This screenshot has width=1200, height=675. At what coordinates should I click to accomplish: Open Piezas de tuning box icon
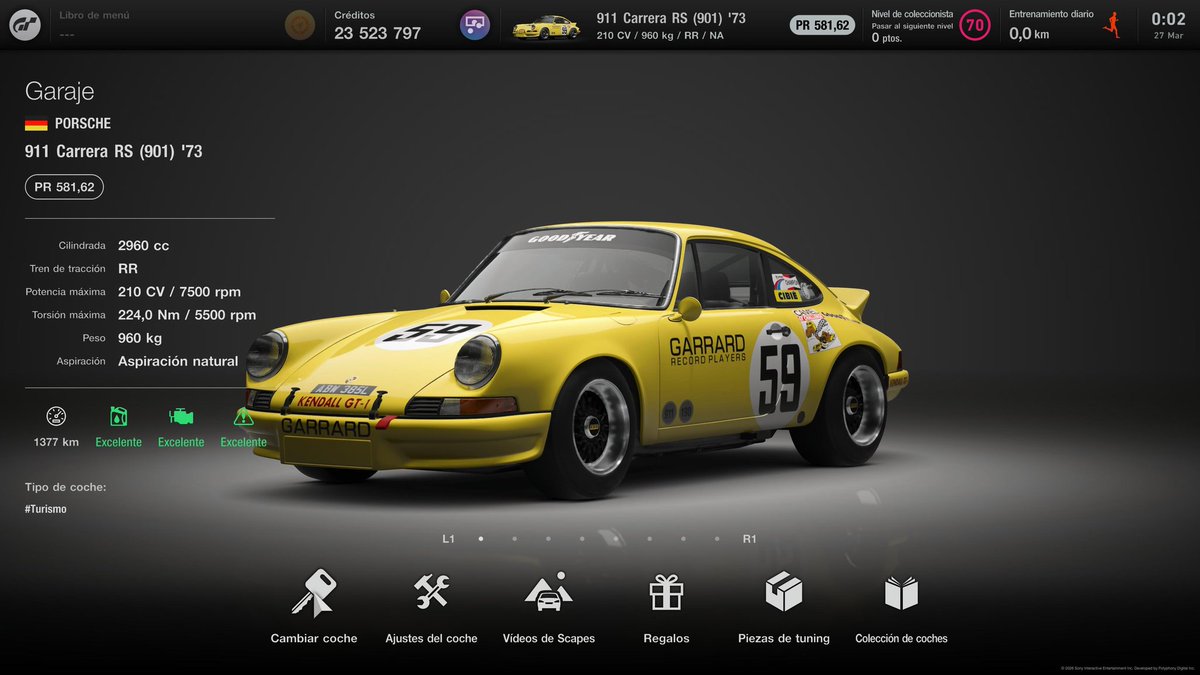coord(783,592)
